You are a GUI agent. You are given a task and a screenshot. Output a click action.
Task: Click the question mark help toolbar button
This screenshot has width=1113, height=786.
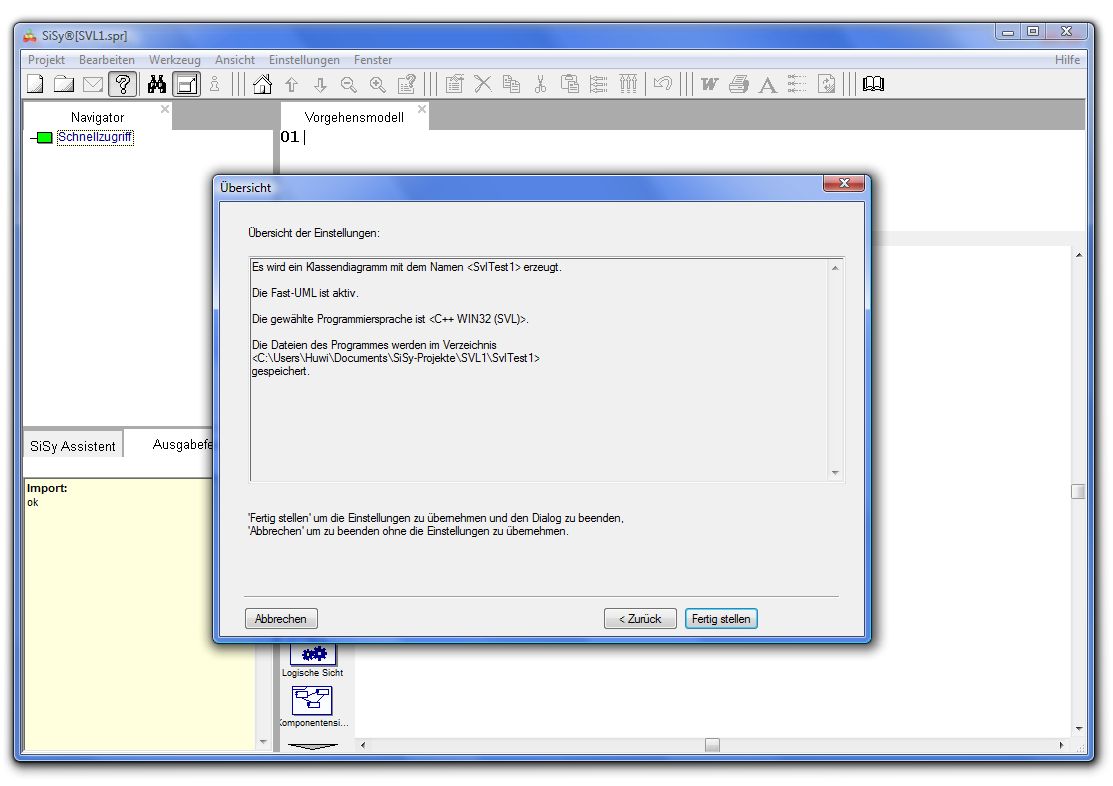point(123,85)
